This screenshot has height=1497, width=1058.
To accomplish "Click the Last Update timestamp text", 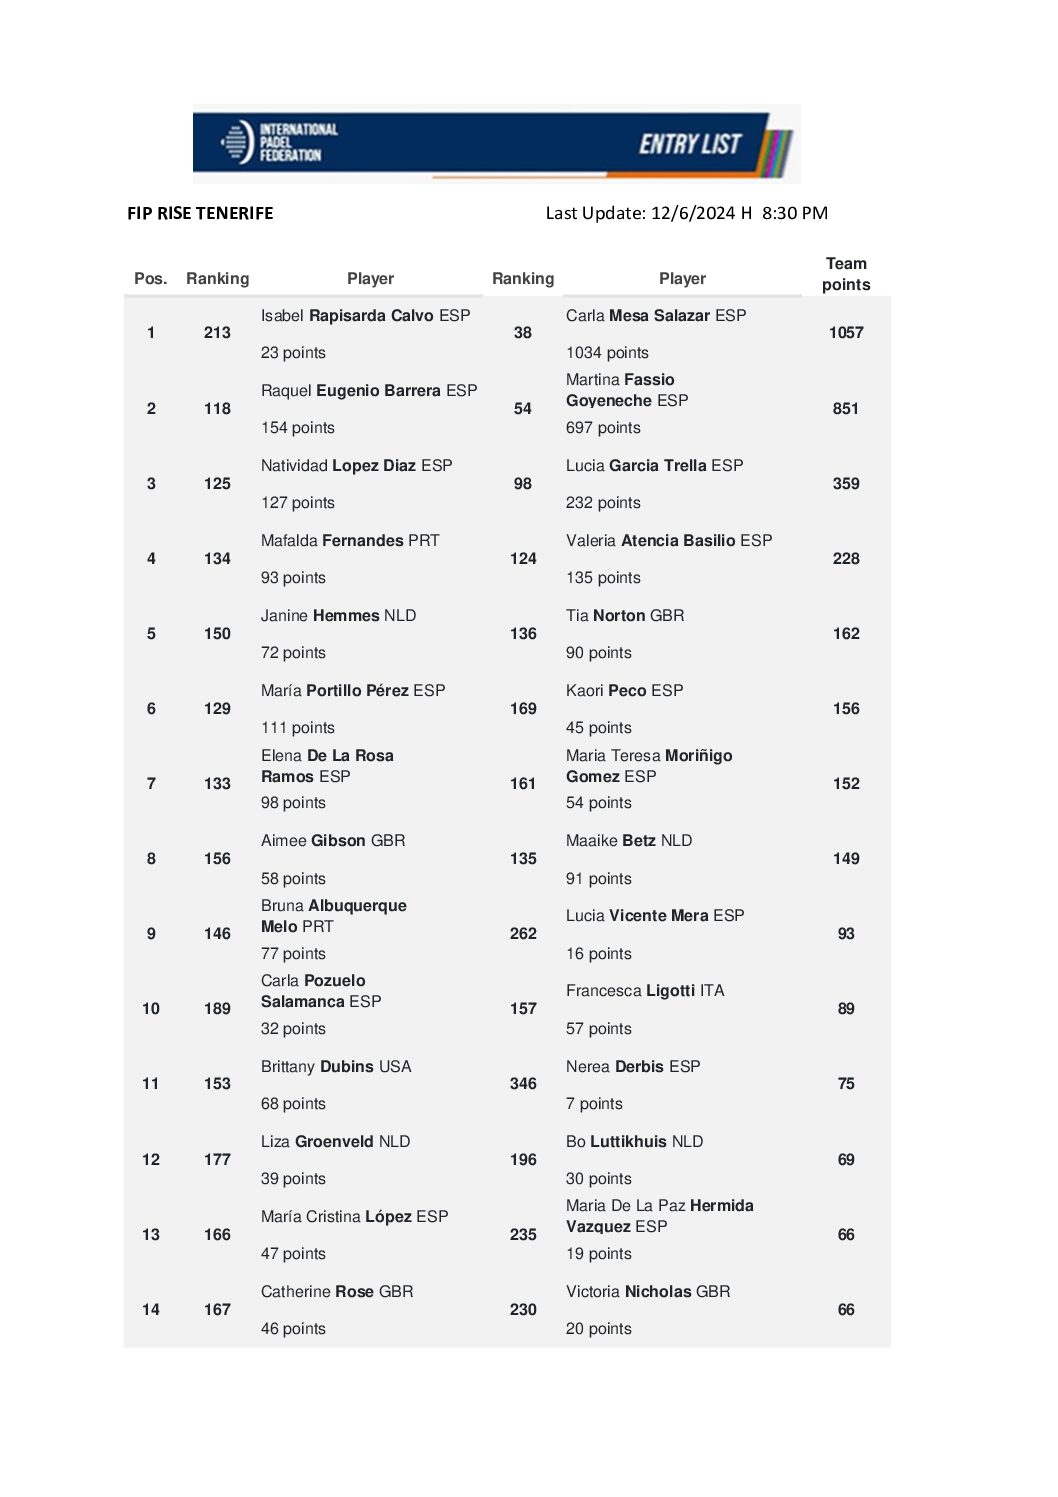I will (x=686, y=213).
